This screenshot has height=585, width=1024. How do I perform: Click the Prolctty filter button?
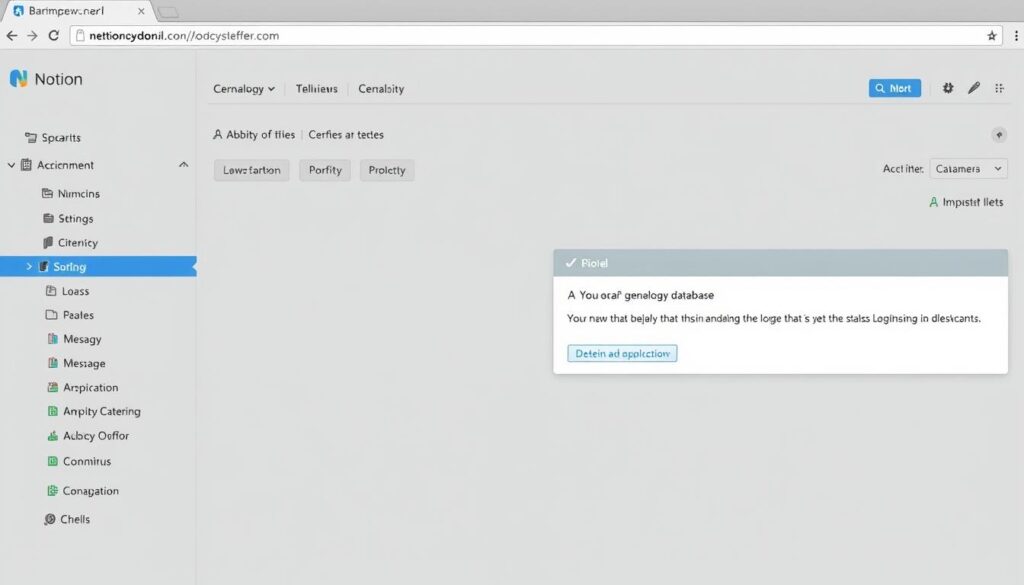point(387,170)
